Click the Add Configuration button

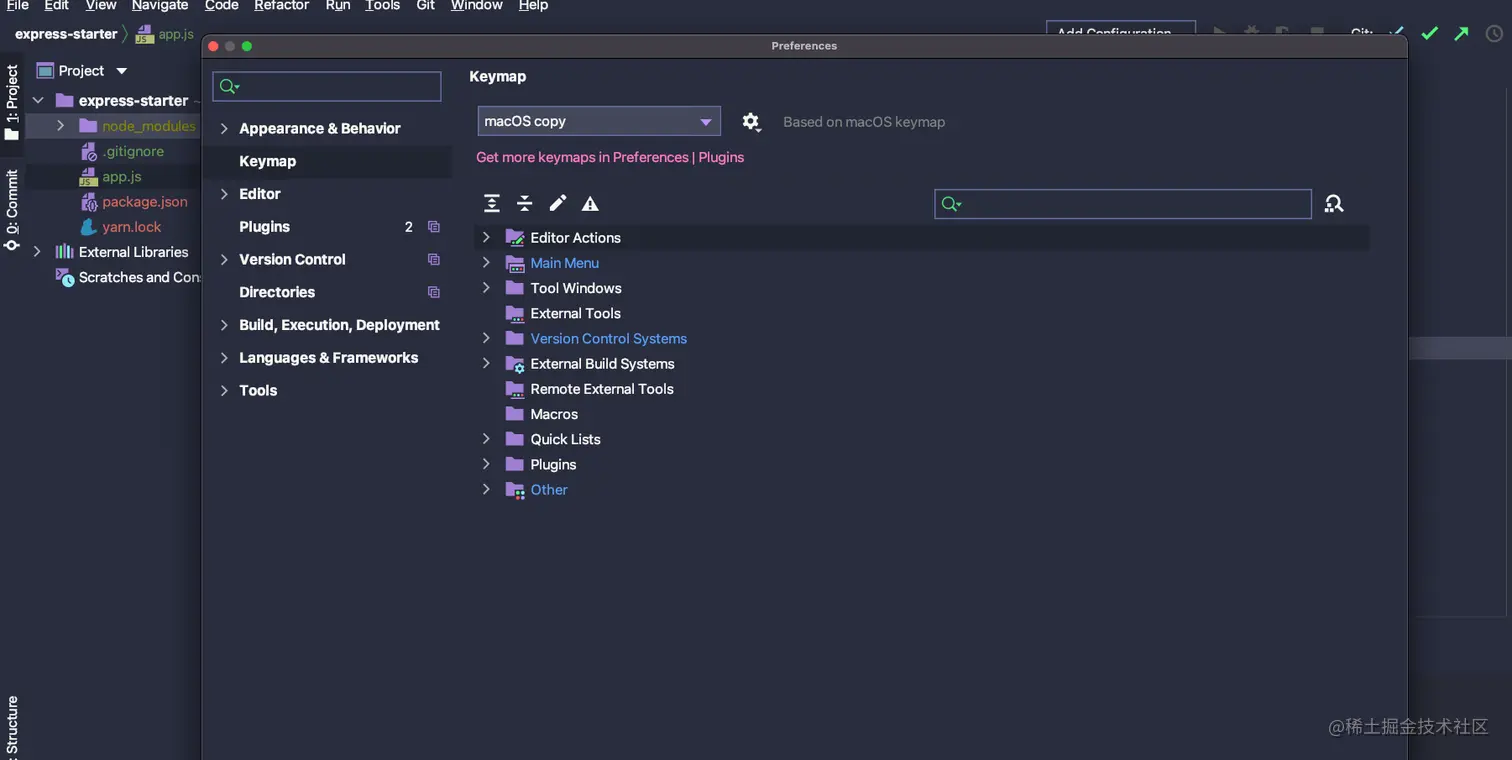pyautogui.click(x=1120, y=30)
